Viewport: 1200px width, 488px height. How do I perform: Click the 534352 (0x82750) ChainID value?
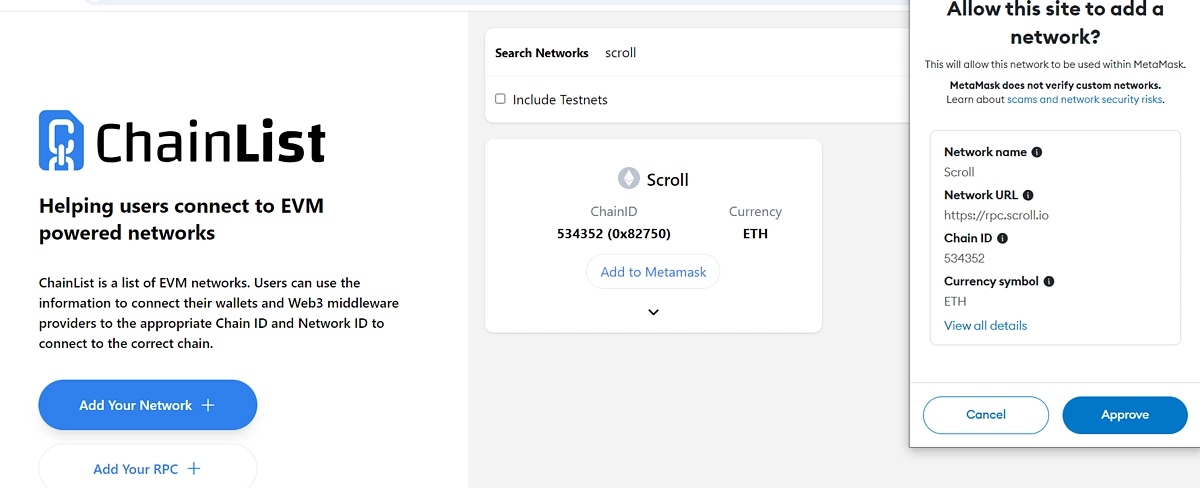coord(613,234)
